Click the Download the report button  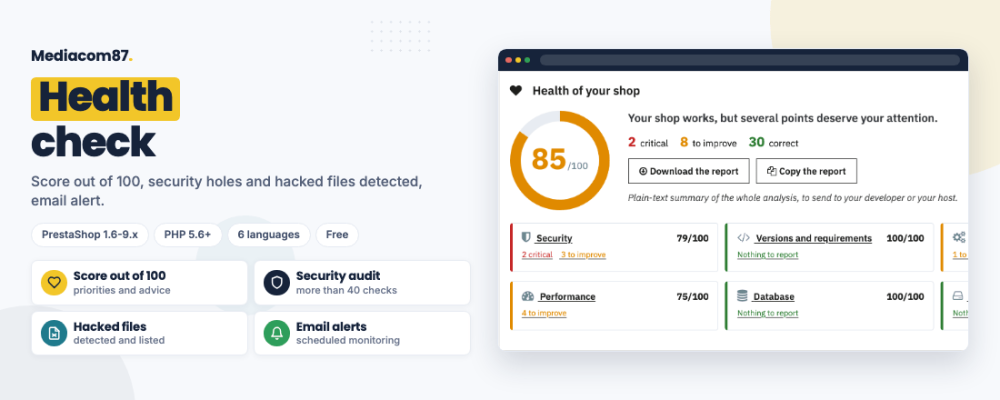click(x=689, y=171)
